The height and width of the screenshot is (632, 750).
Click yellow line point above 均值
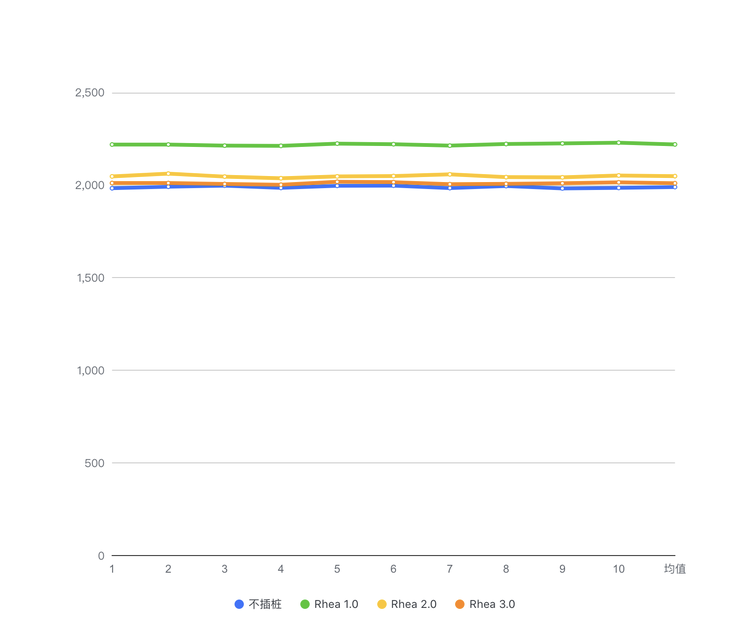[x=675, y=176]
